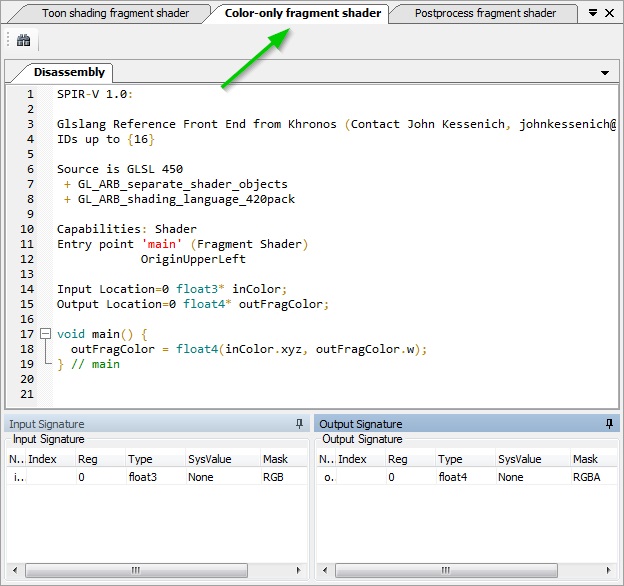
Task: Click the outFragColor assignment on line 18
Action: tap(249, 349)
